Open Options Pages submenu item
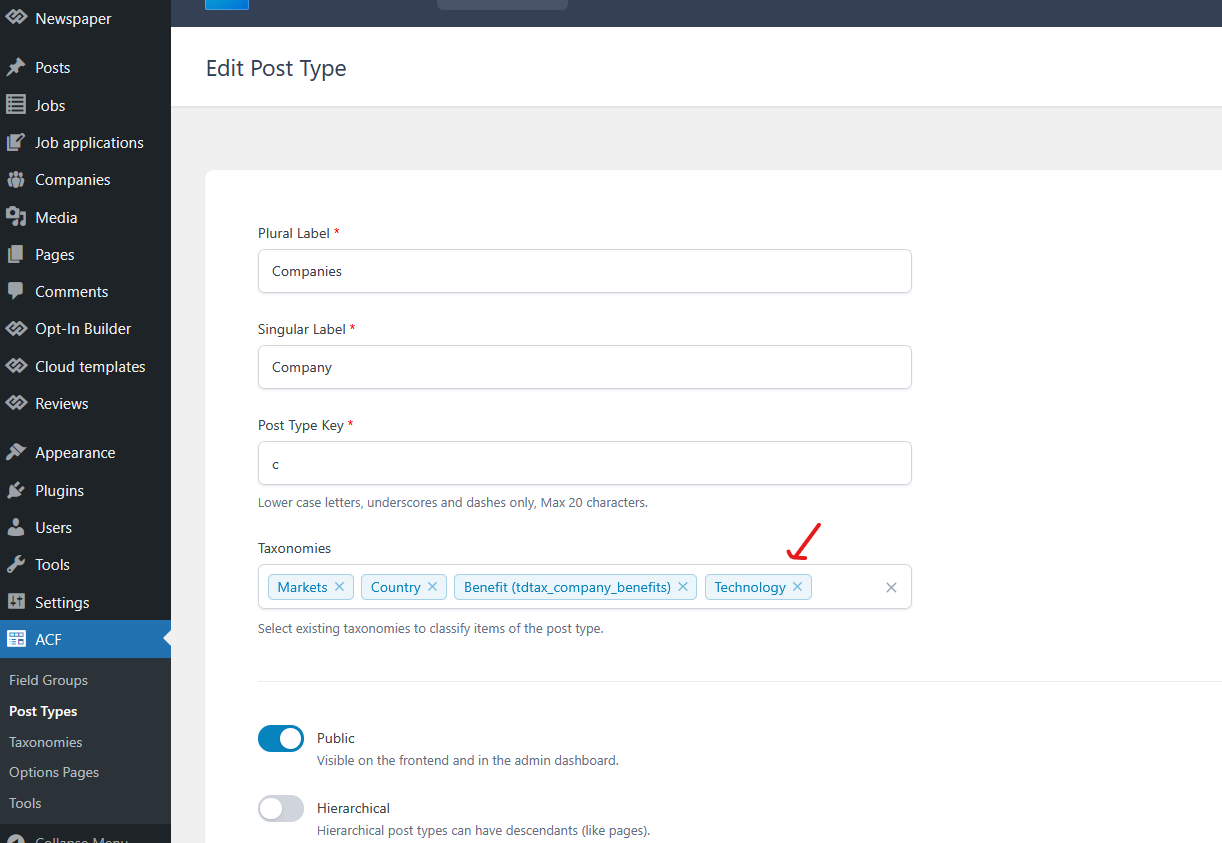Viewport: 1222px width, 843px height. tap(54, 772)
